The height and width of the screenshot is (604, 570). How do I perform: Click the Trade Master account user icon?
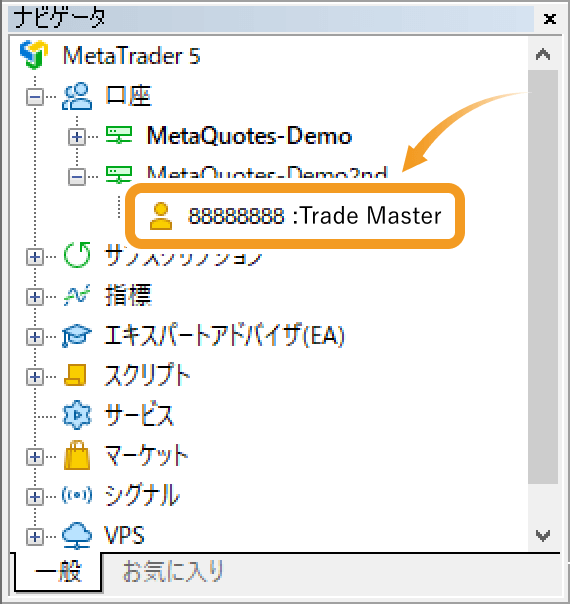coord(161,216)
